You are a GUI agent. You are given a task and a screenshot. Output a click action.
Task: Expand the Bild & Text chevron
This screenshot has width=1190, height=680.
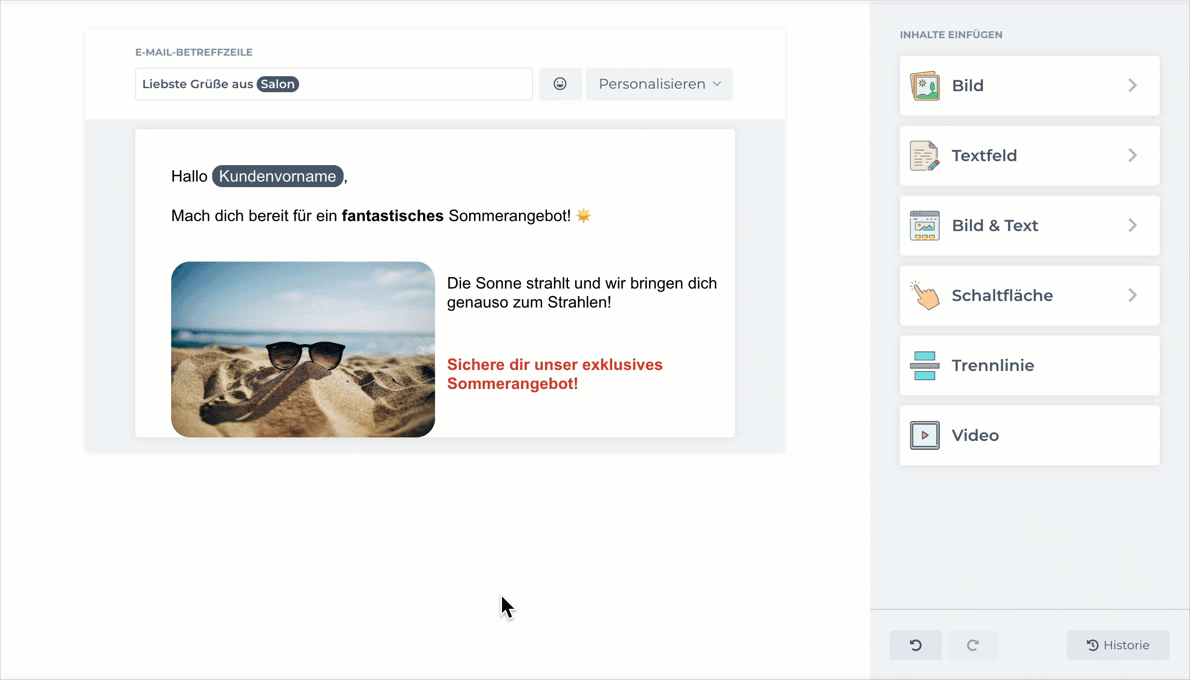point(1132,225)
